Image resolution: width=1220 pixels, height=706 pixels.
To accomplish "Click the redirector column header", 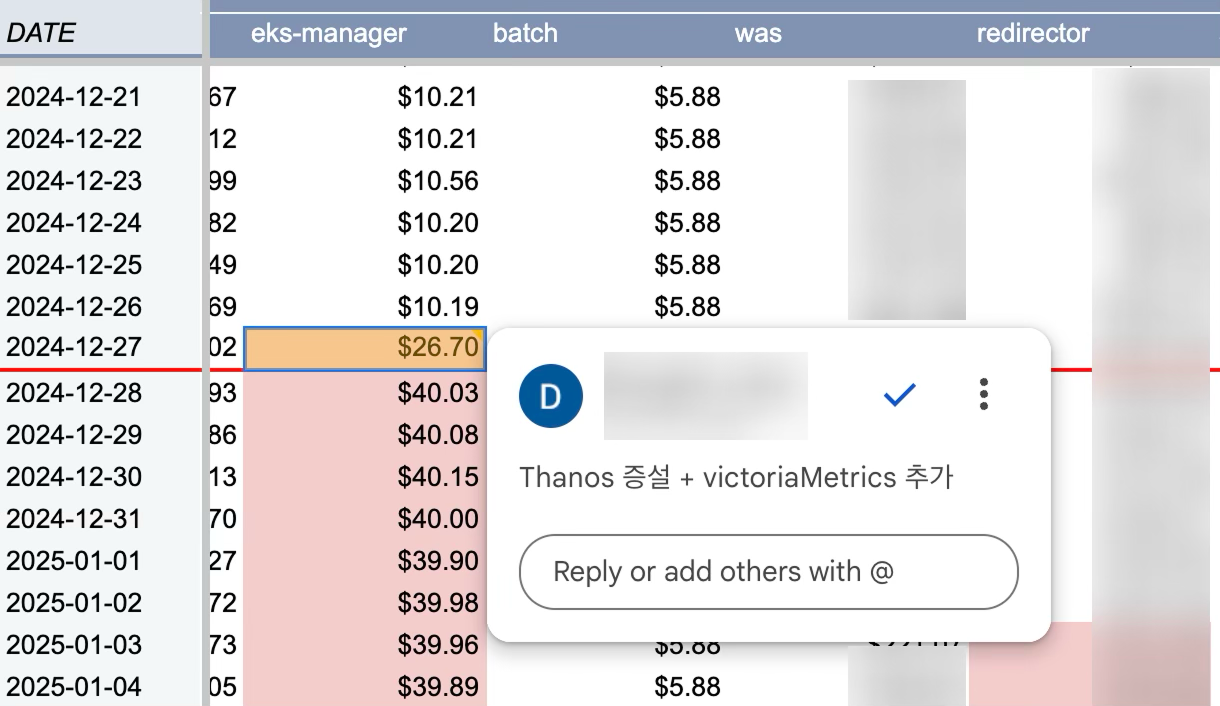I will (1033, 33).
